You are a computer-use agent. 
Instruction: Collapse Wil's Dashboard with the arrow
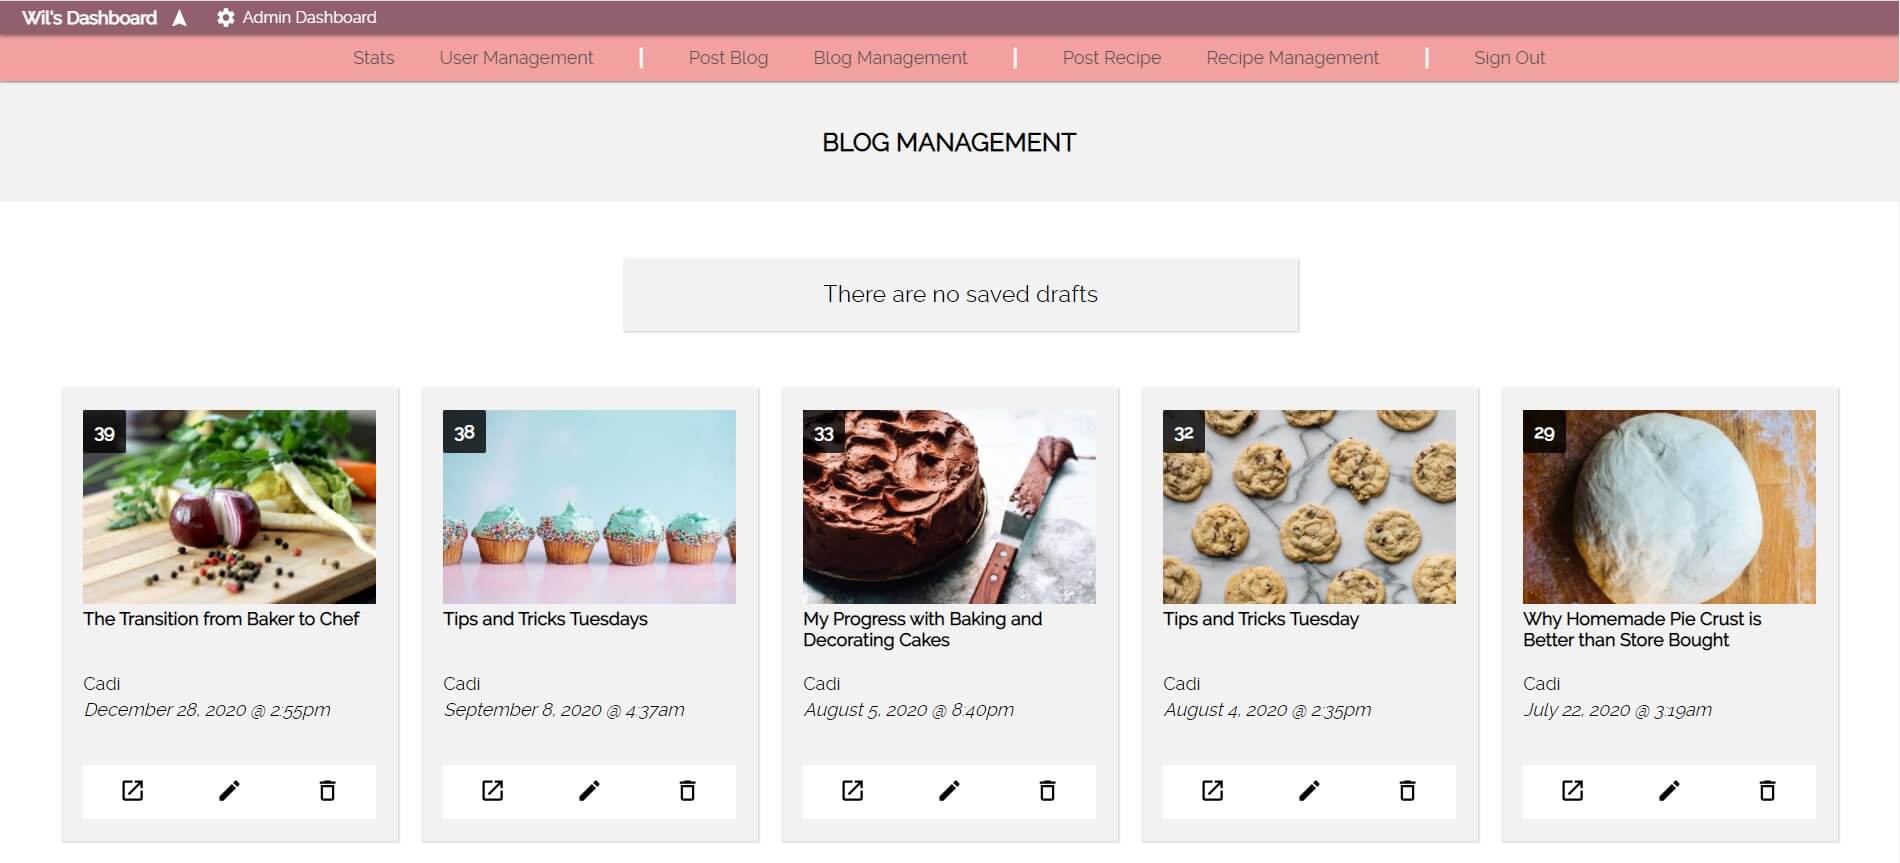[x=179, y=18]
